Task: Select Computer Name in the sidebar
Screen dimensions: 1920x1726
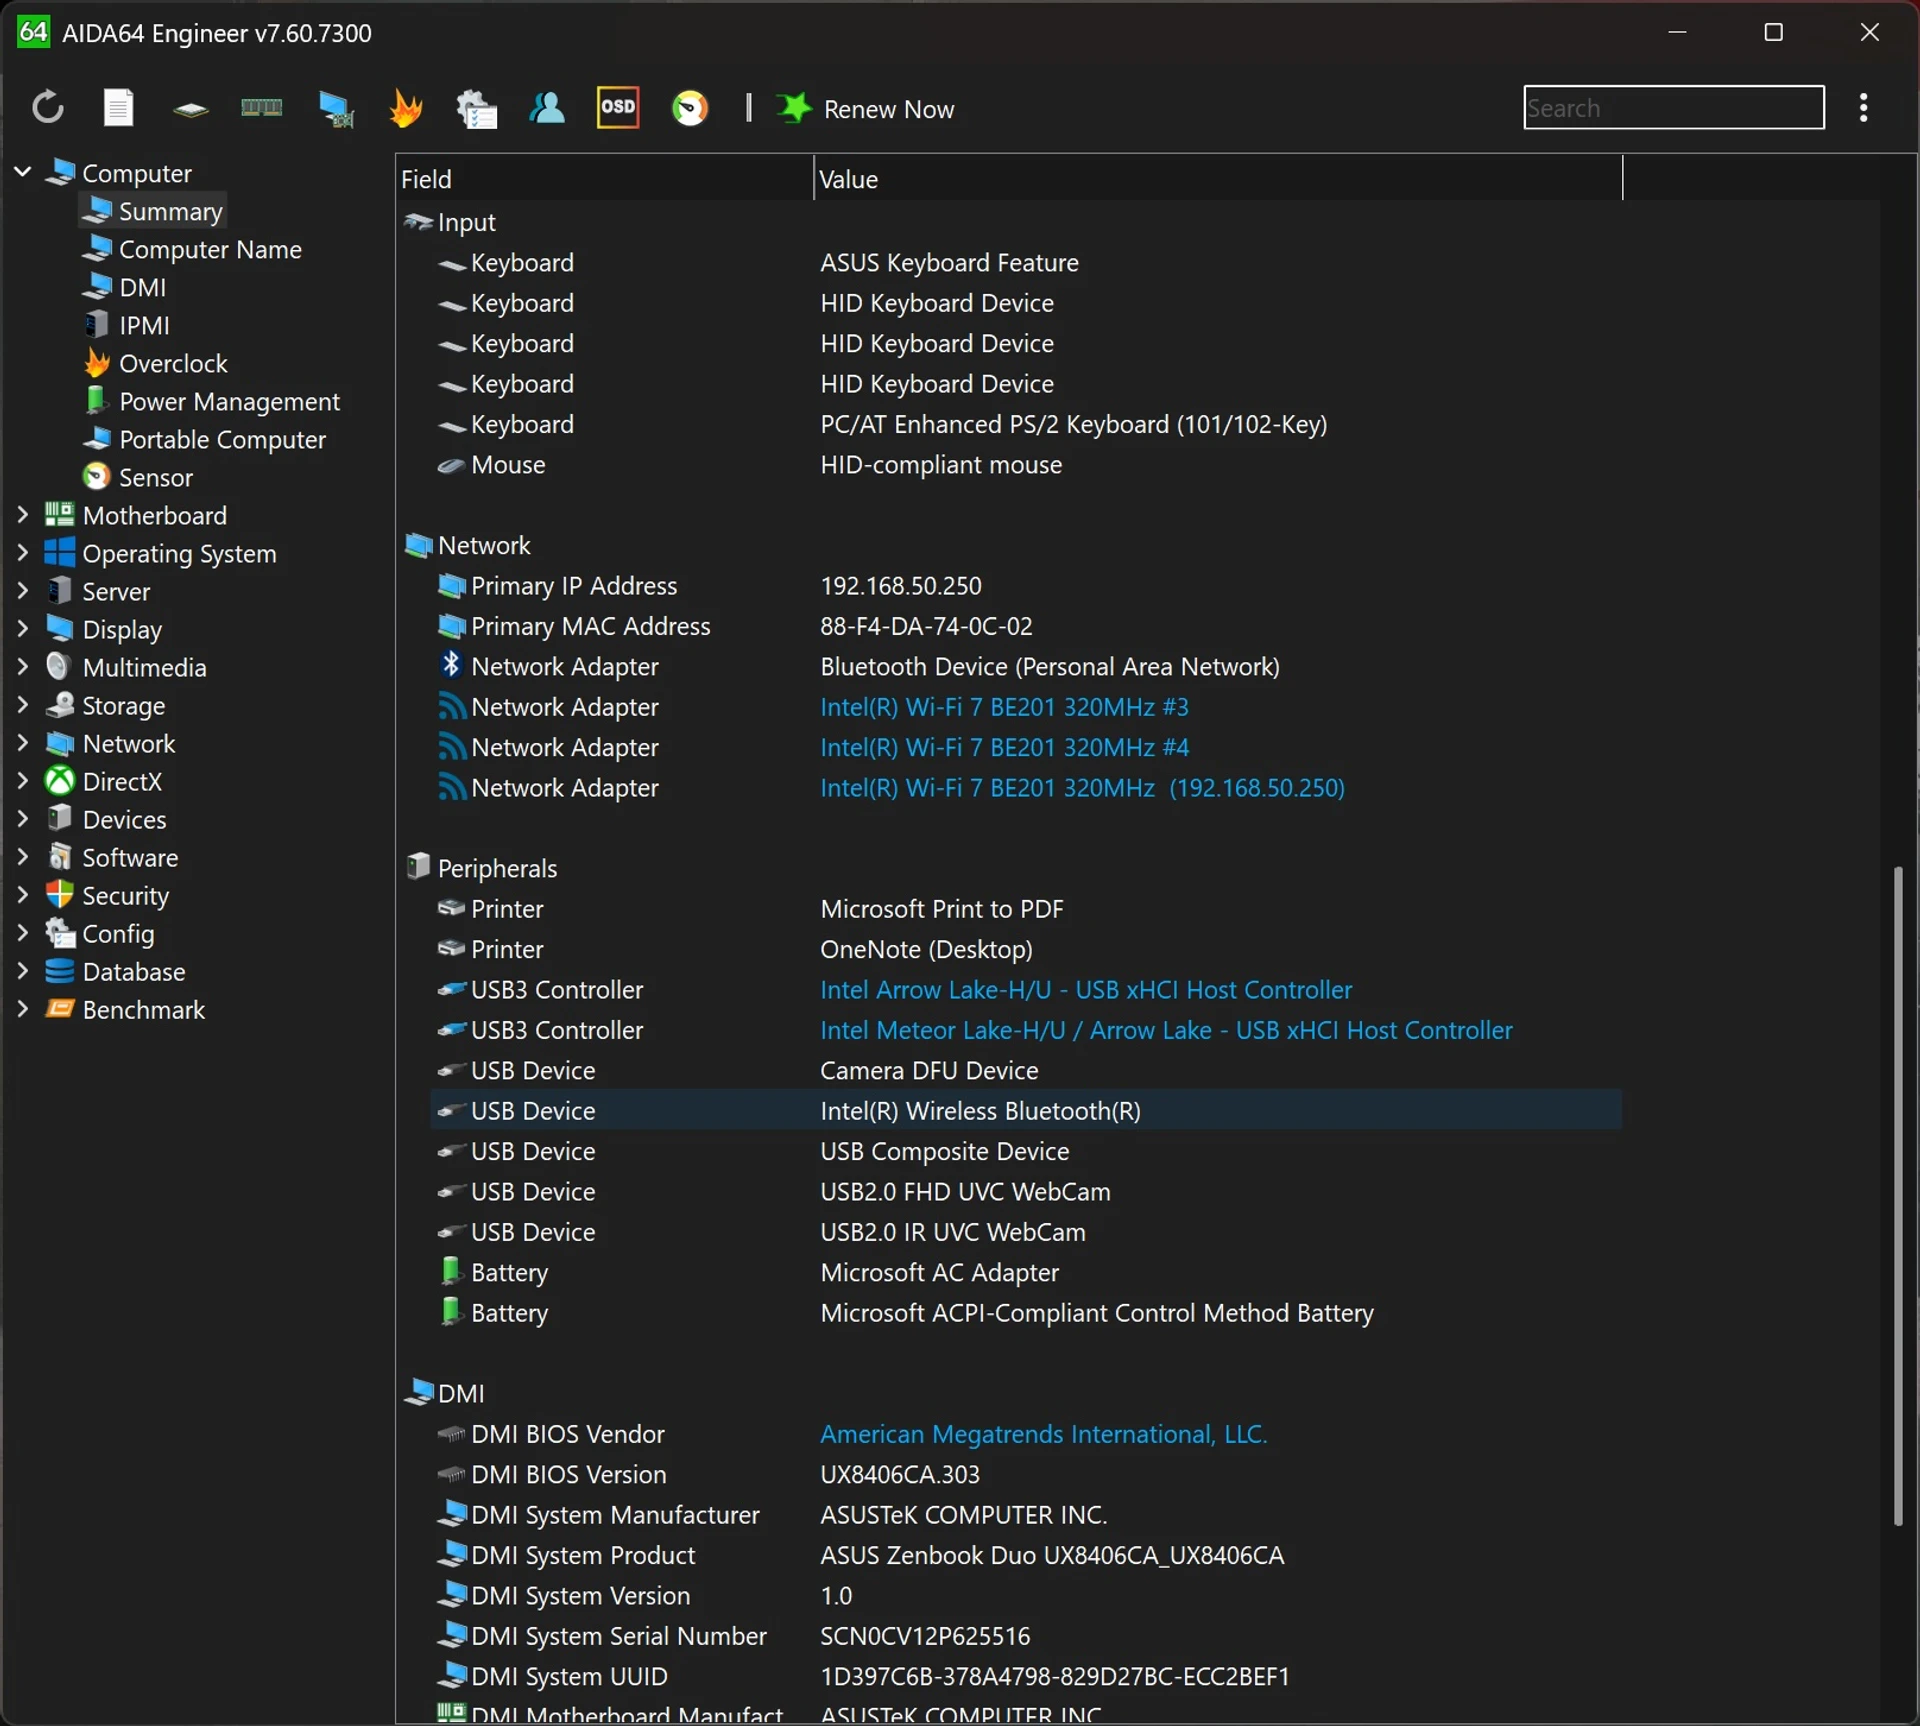Action: click(192, 249)
